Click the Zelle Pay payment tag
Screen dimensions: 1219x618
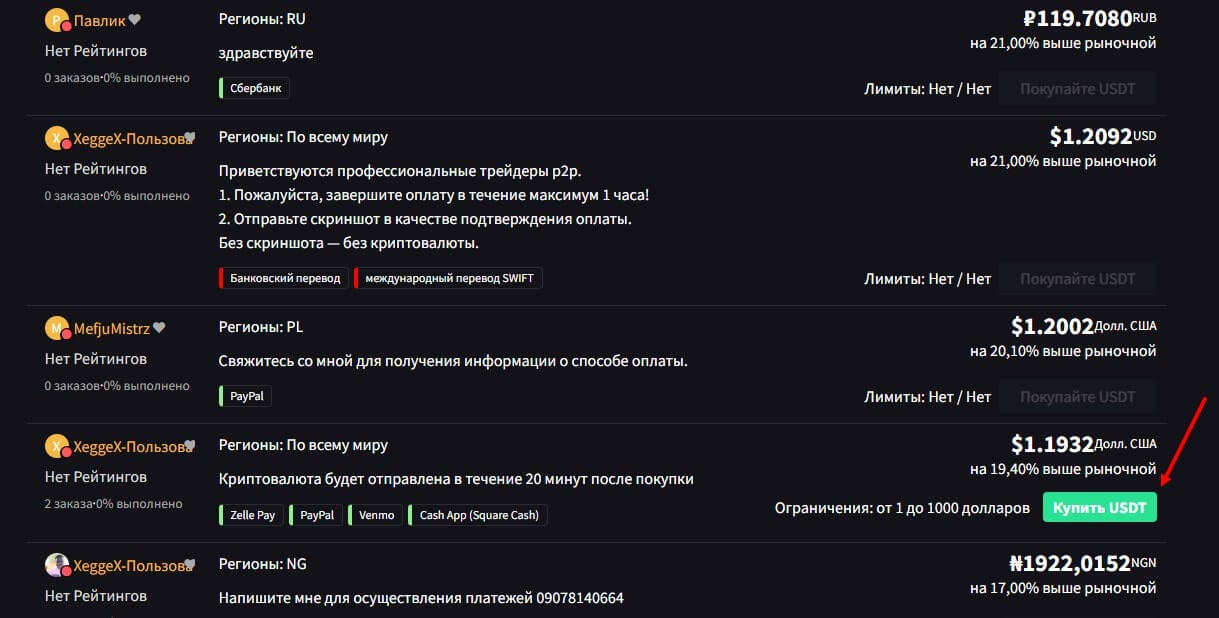(x=252, y=515)
